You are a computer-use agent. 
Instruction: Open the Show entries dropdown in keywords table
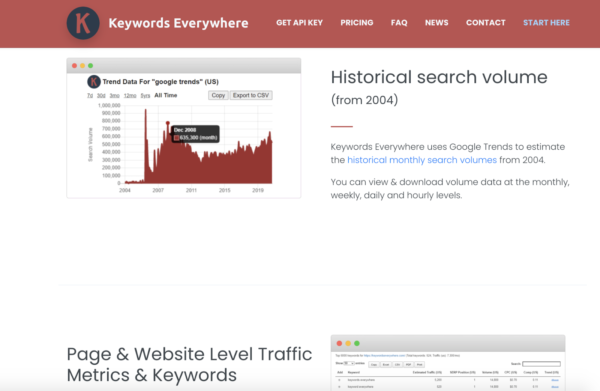(x=349, y=363)
